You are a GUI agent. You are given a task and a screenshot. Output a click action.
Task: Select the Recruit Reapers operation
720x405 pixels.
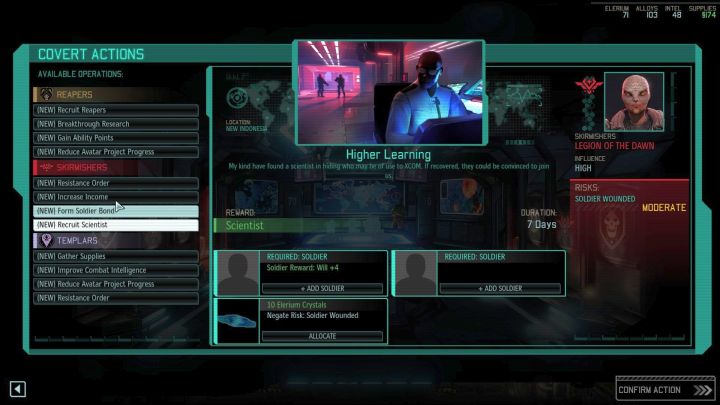(116, 110)
